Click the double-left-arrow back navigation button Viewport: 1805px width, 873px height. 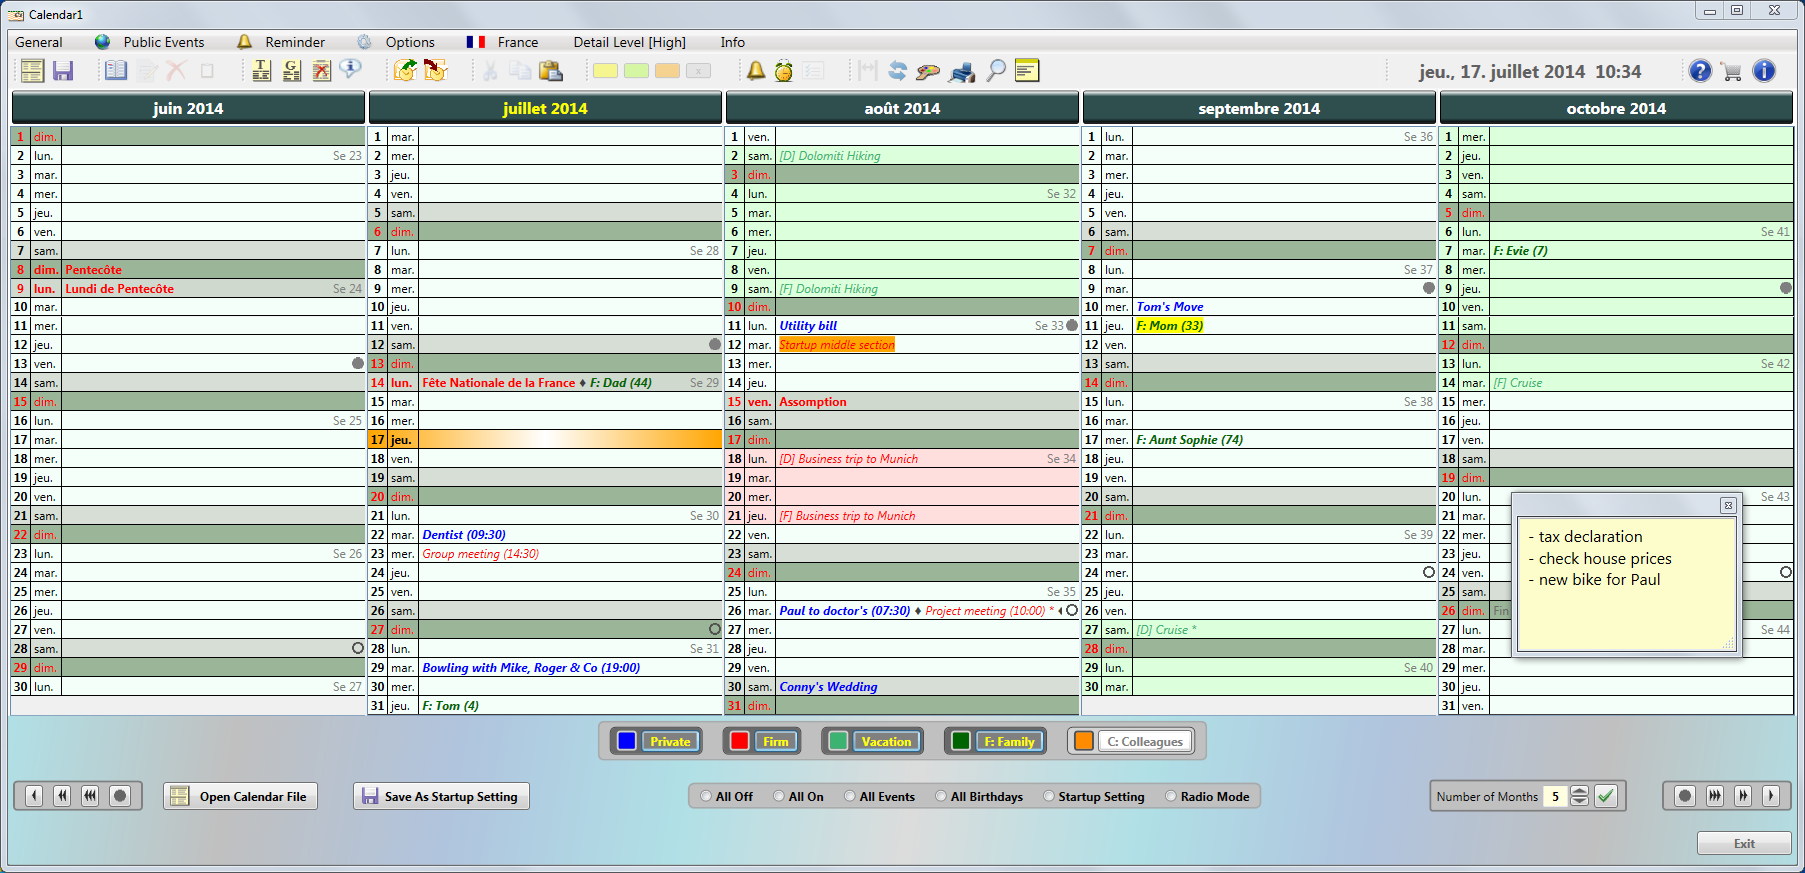62,796
